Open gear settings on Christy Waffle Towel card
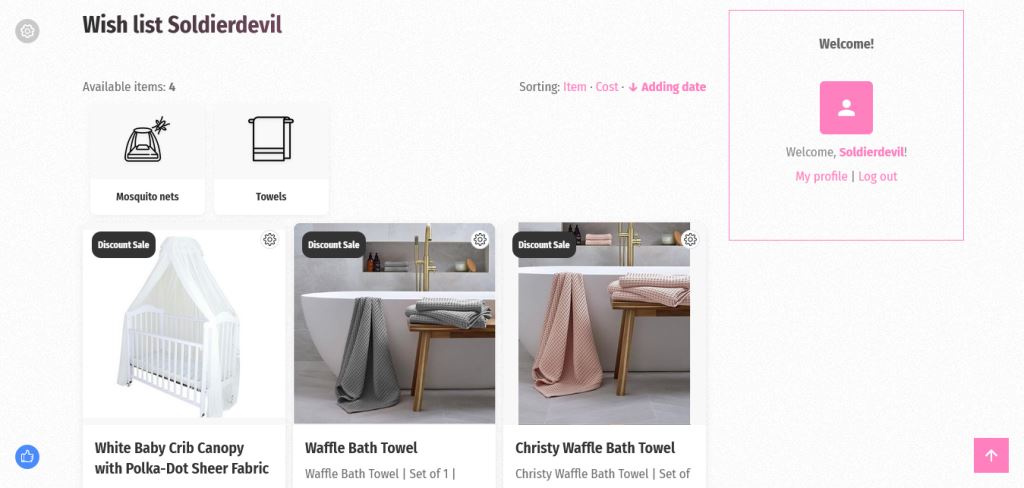 [690, 240]
